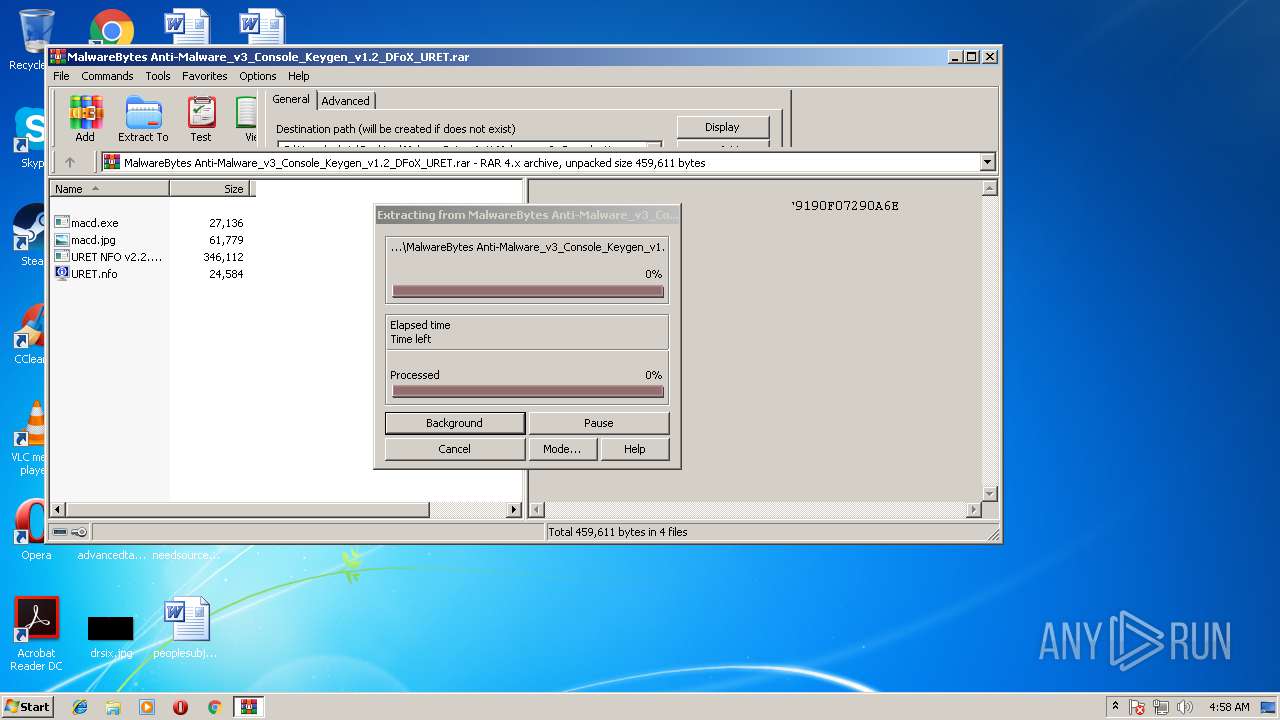Viewport: 1280px width, 720px height.
Task: Cancel the extraction
Action: (454, 449)
